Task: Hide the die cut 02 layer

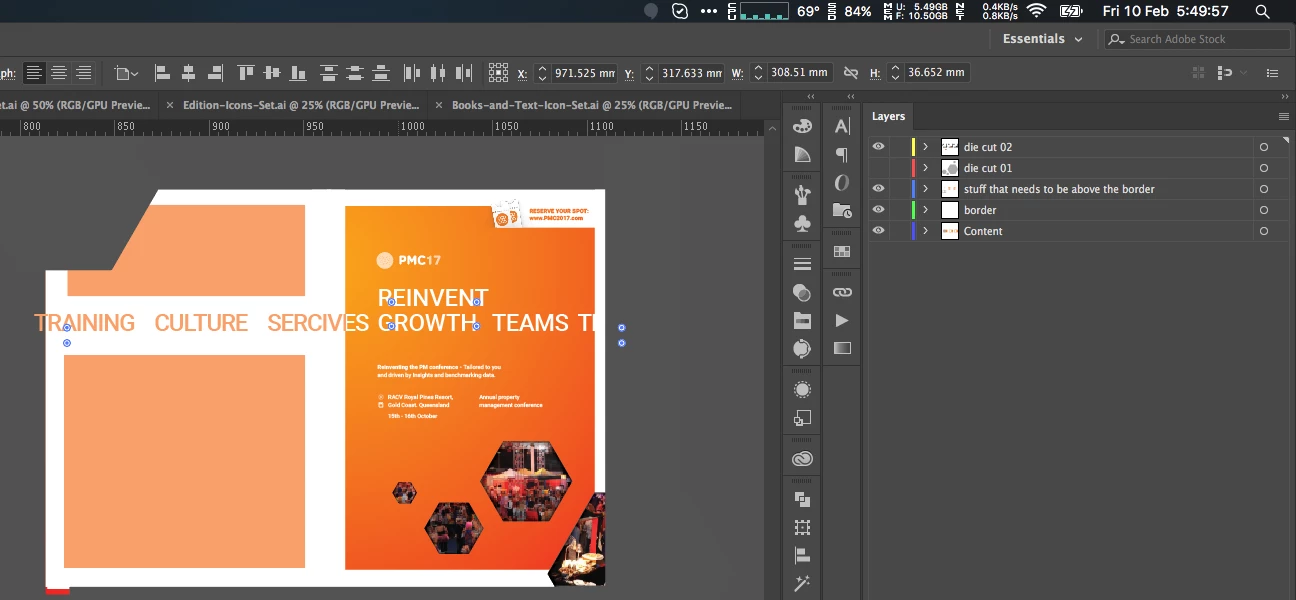Action: 878,147
